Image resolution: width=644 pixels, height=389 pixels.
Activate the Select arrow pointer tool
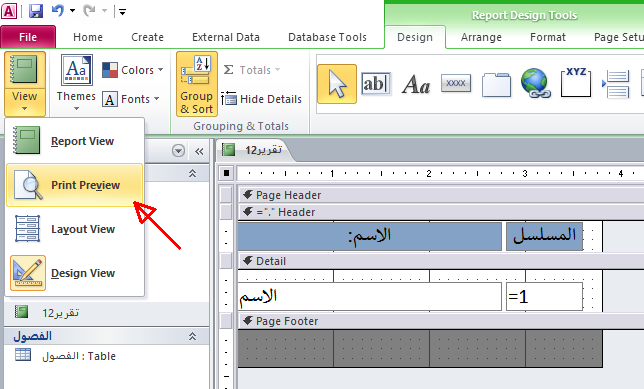pos(337,84)
